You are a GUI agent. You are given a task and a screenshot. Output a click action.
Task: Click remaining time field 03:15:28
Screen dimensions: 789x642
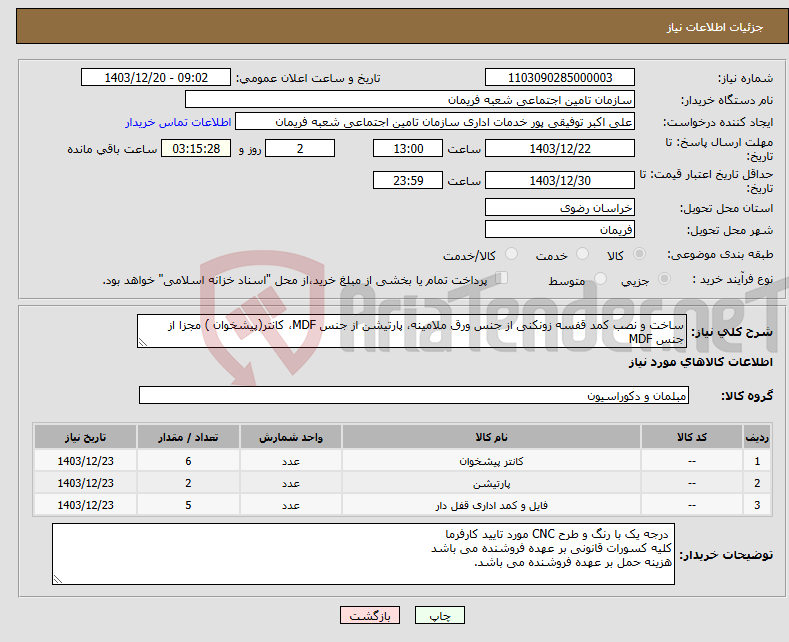coord(196,148)
